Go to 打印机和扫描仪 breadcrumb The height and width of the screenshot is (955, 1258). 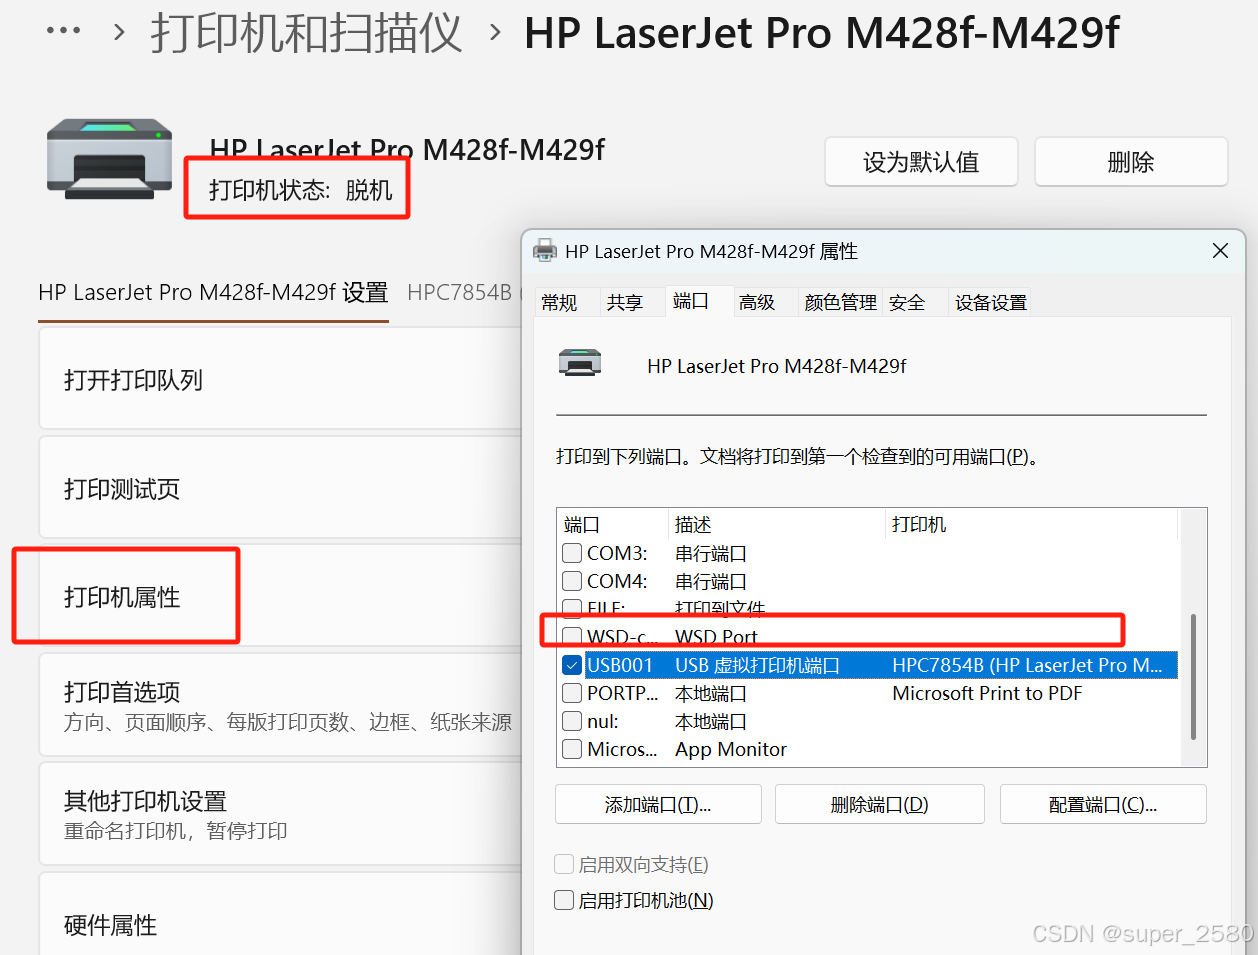point(306,33)
